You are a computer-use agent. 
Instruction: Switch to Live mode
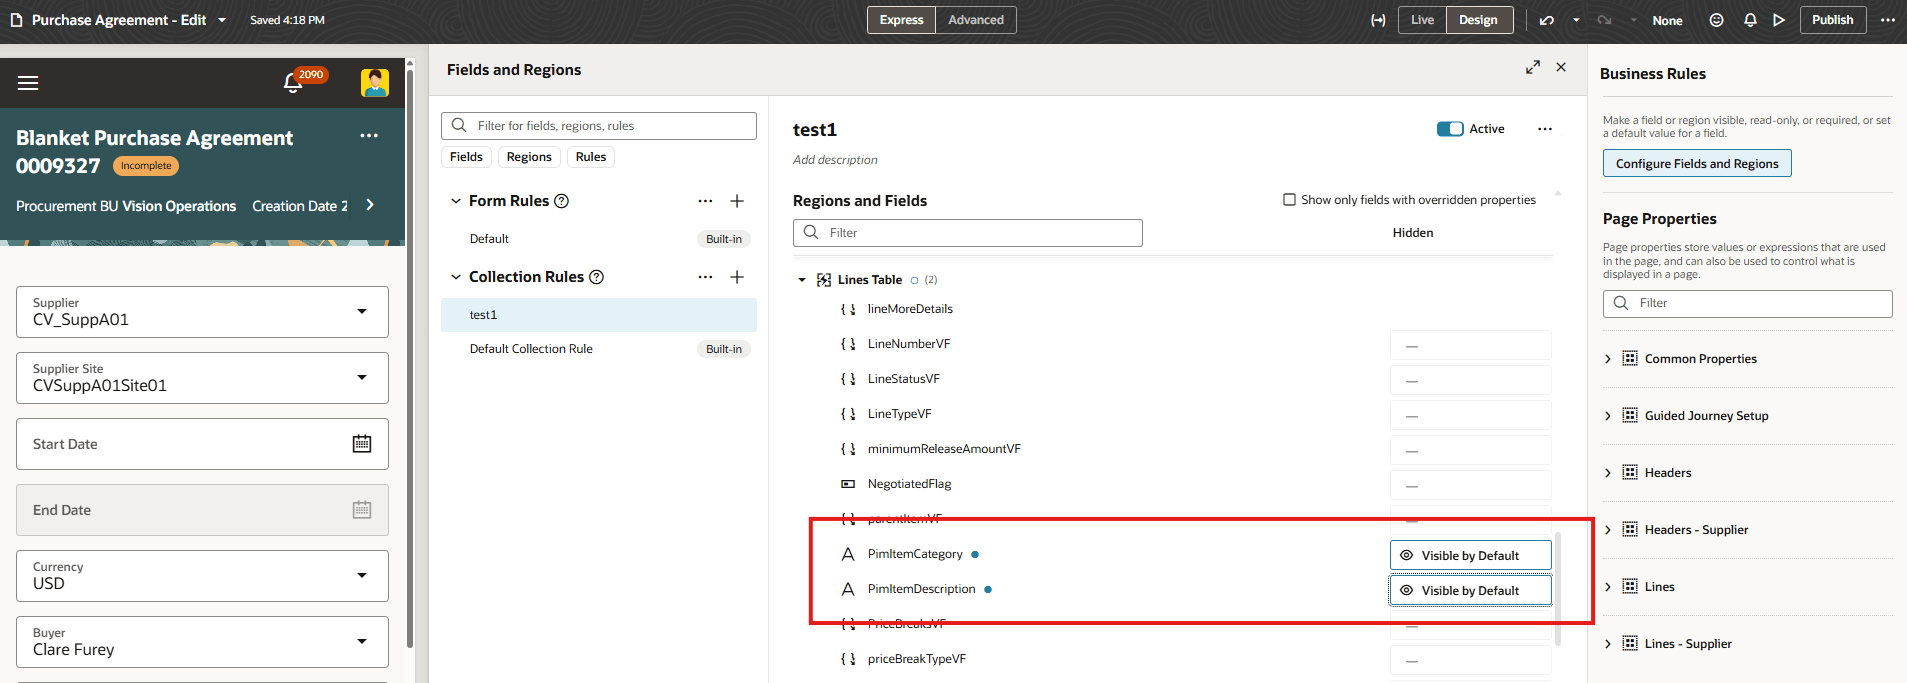click(1422, 20)
